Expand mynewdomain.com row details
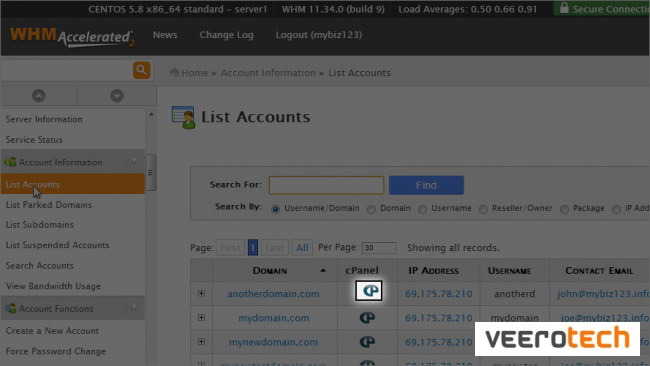The image size is (650, 366). point(201,342)
